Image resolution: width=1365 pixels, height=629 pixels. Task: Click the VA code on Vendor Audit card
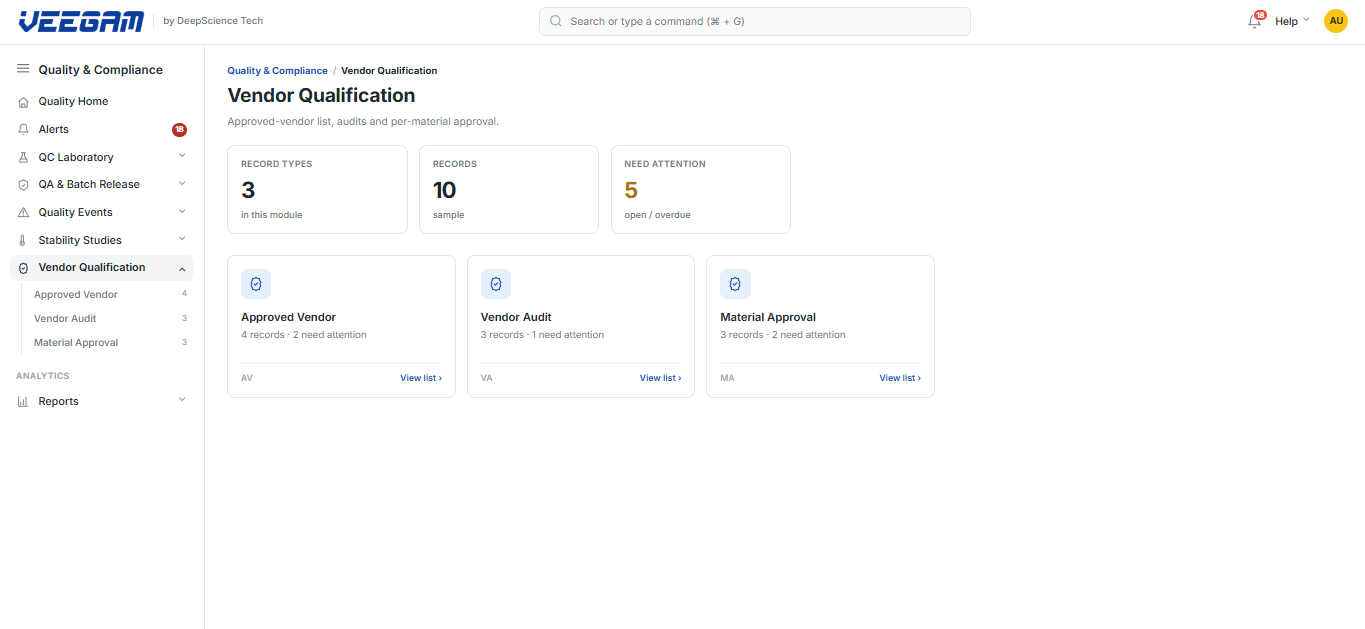pyautogui.click(x=487, y=378)
